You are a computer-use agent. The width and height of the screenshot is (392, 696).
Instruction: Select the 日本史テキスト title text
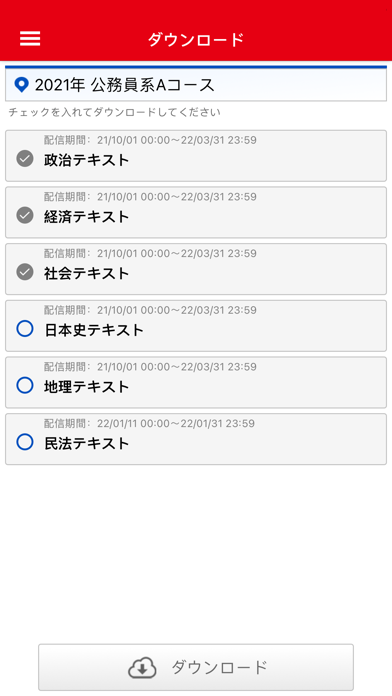(94, 330)
